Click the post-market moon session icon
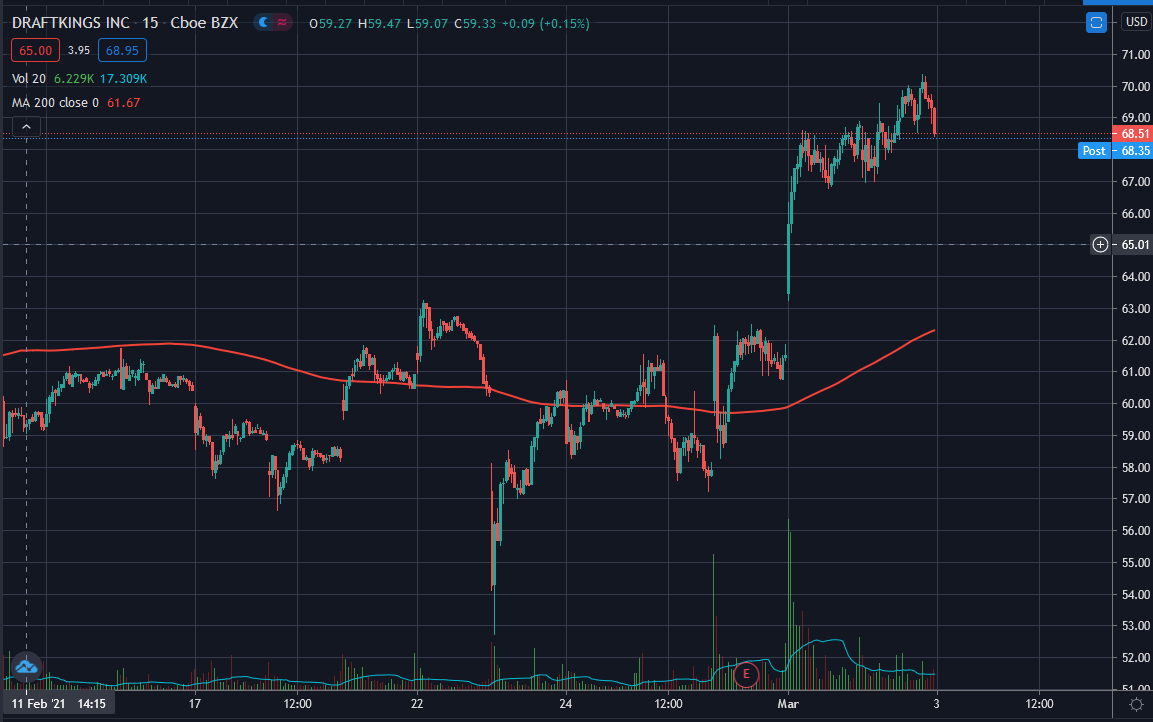This screenshot has width=1153, height=722. [263, 23]
